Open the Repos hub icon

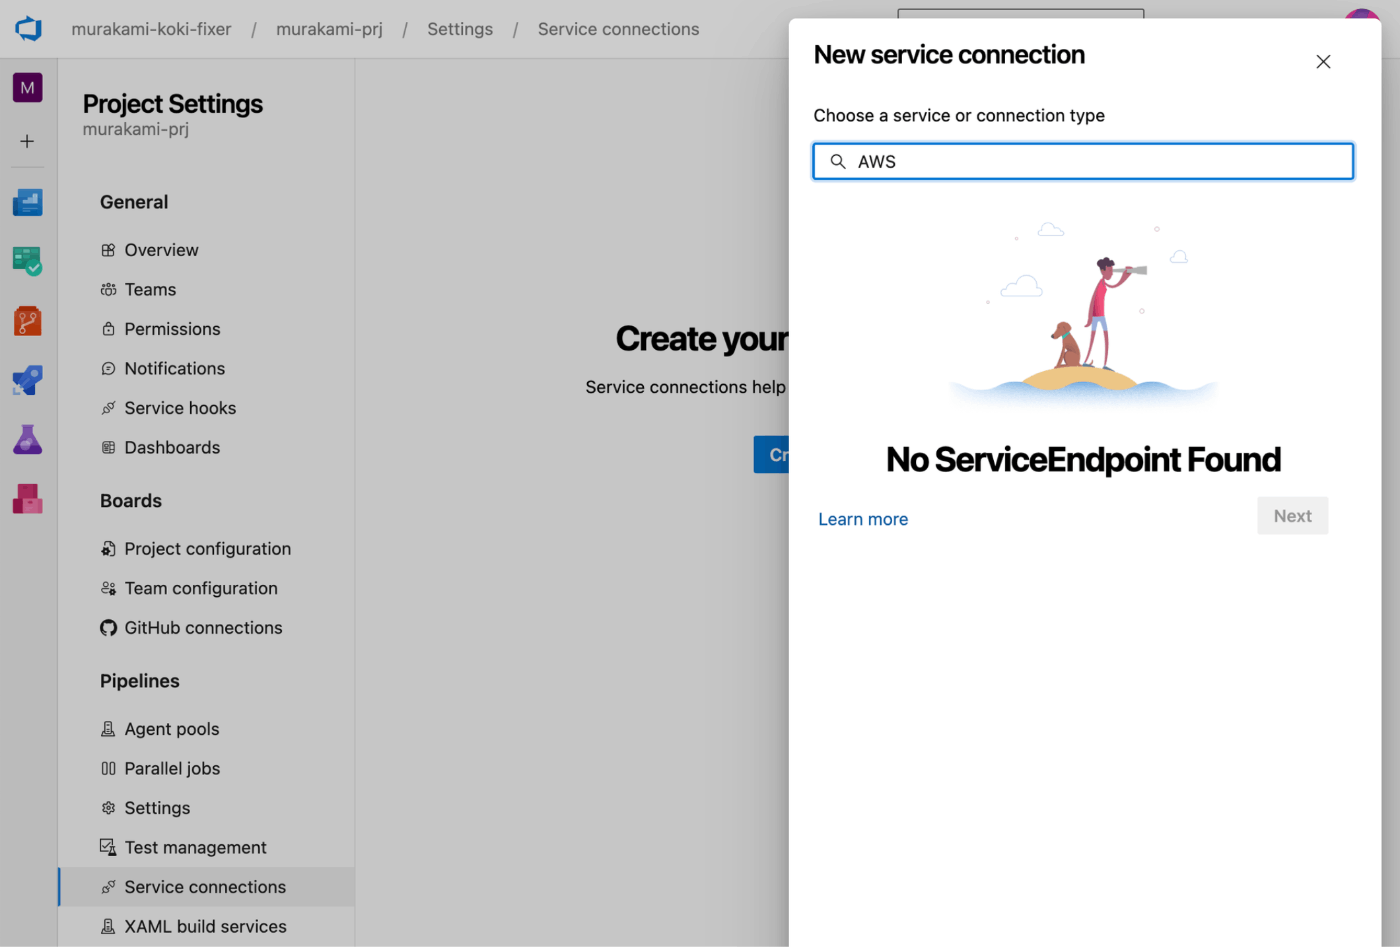(x=27, y=321)
